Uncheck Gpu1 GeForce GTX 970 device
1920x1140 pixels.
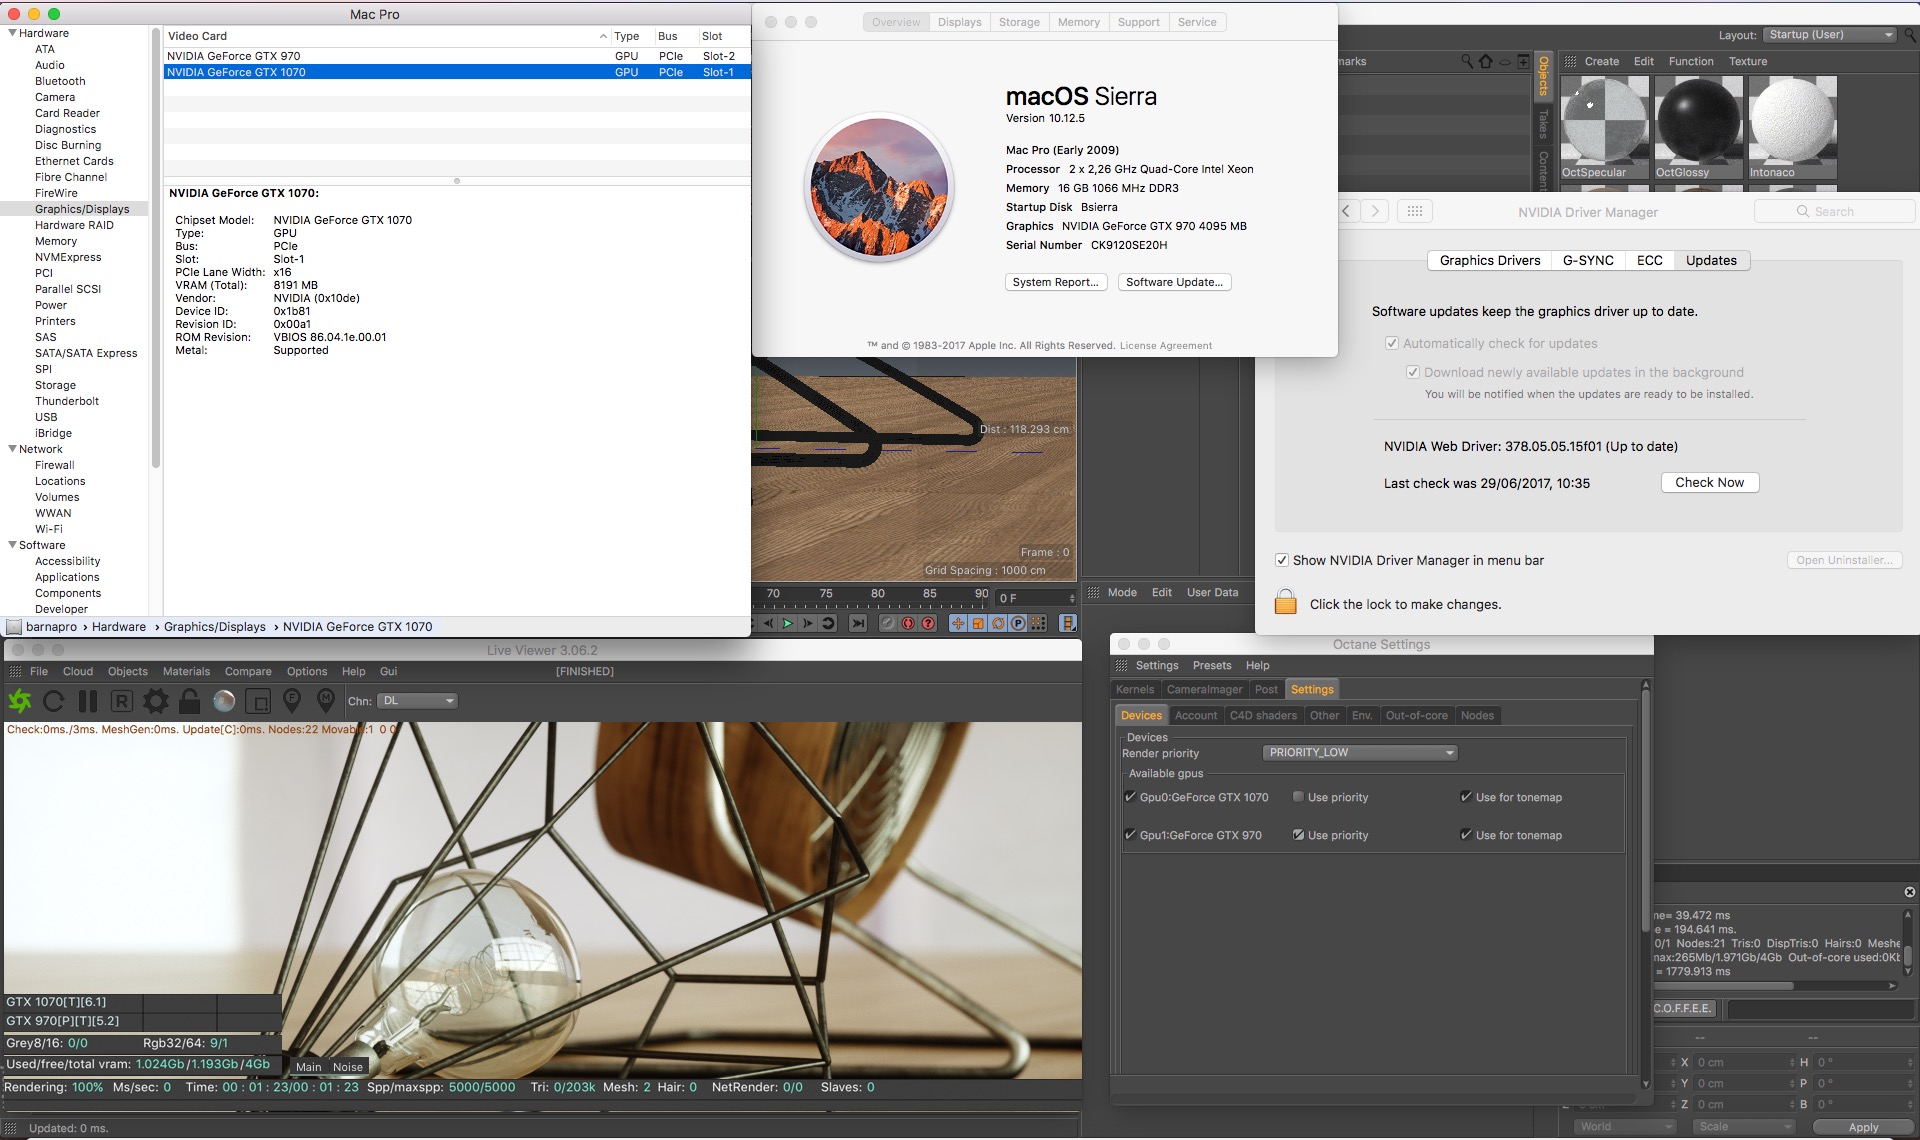point(1130,835)
